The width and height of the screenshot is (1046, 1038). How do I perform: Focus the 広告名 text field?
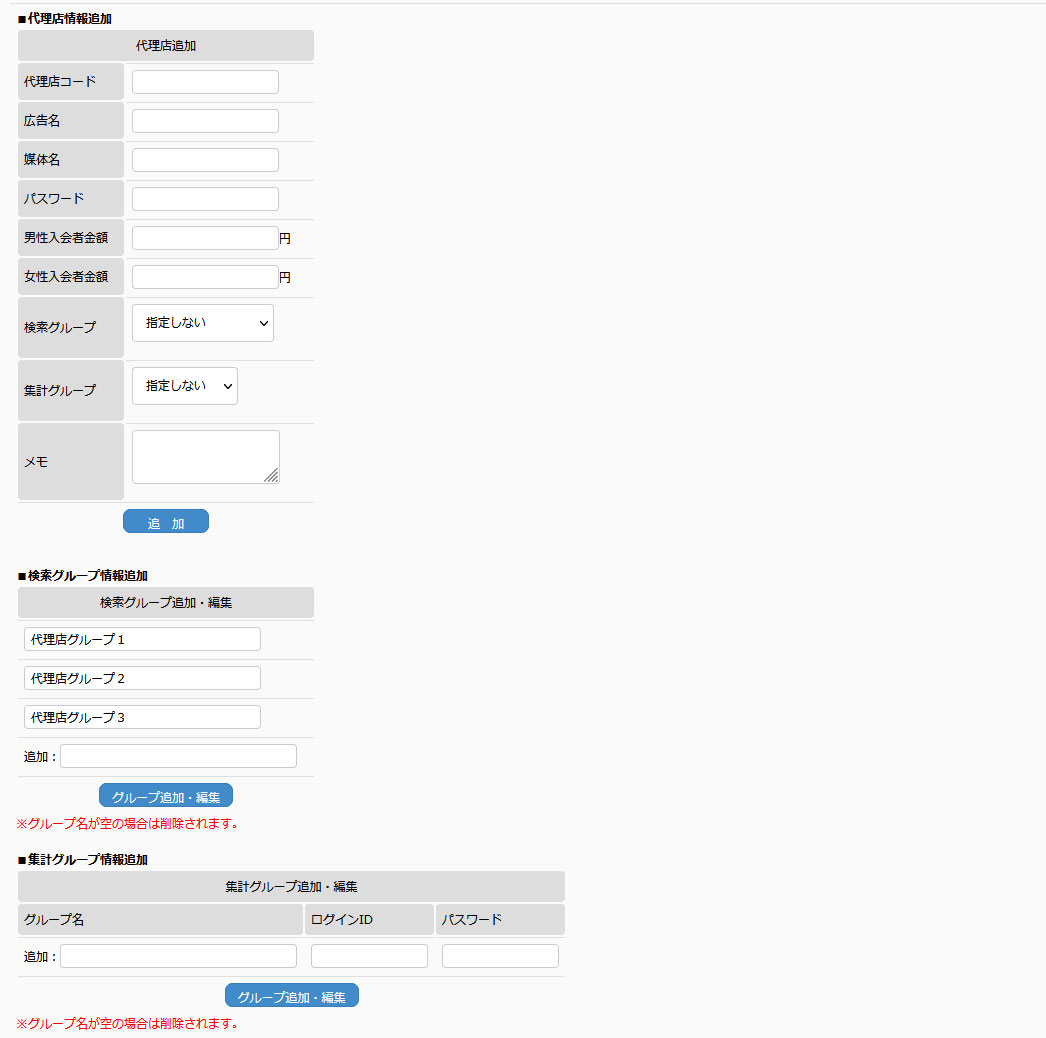tap(205, 121)
